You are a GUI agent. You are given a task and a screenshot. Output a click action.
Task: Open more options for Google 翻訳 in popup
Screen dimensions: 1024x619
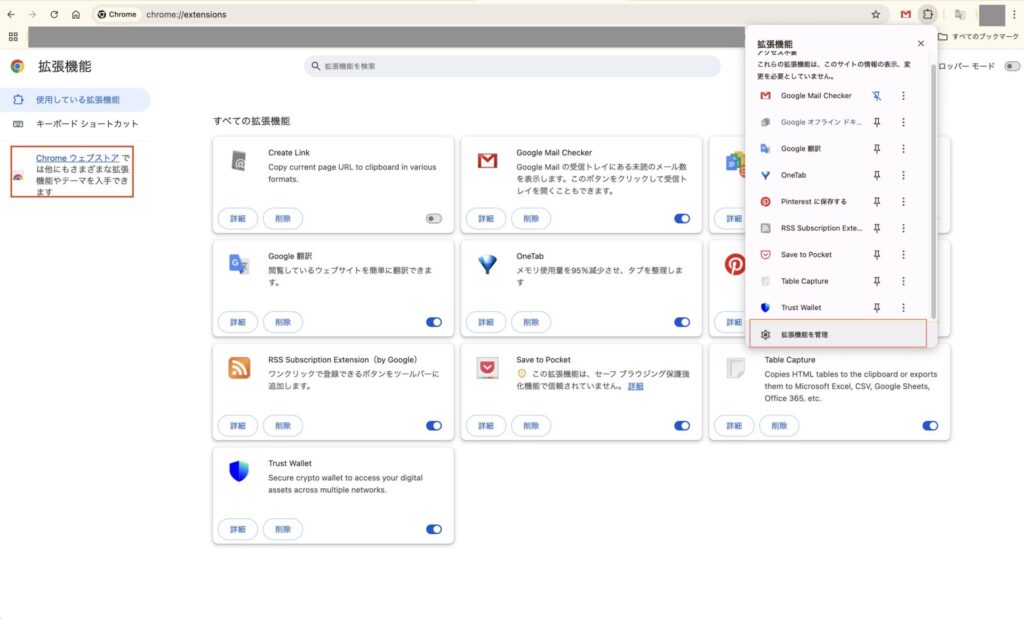click(x=903, y=149)
